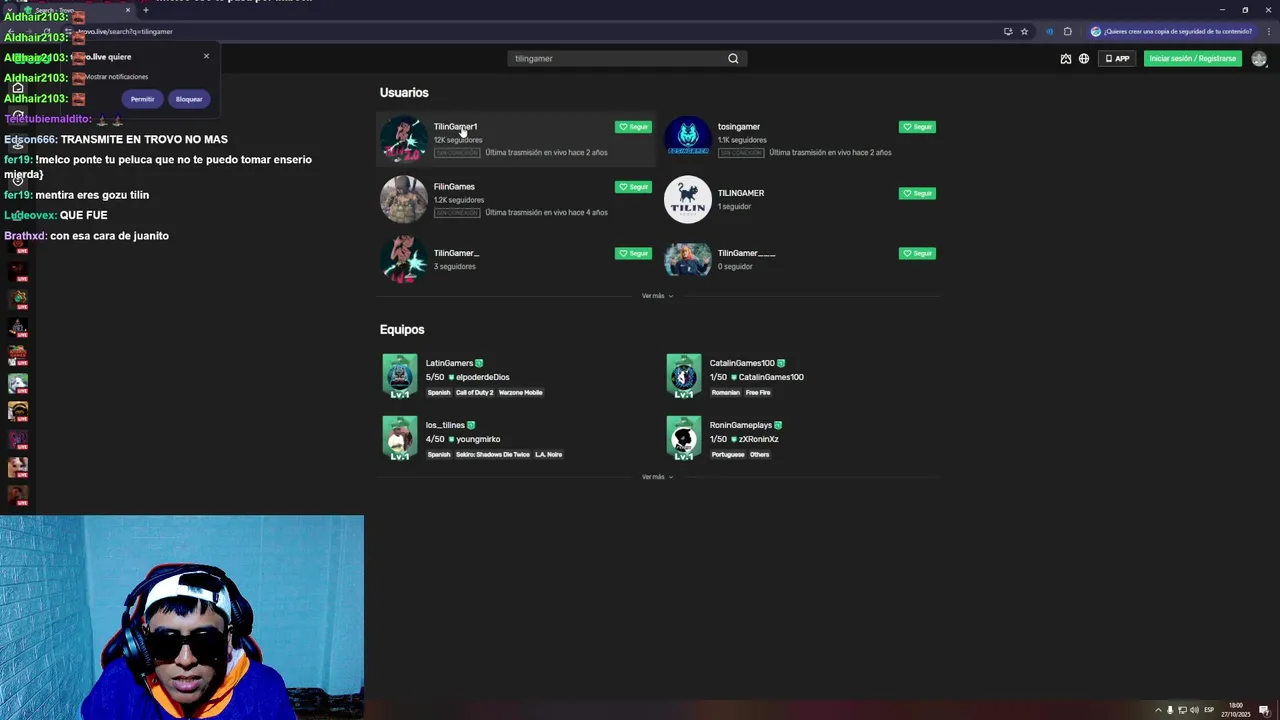Open the Chrome three-dot menu
The image size is (1280, 720).
pos(1268,31)
